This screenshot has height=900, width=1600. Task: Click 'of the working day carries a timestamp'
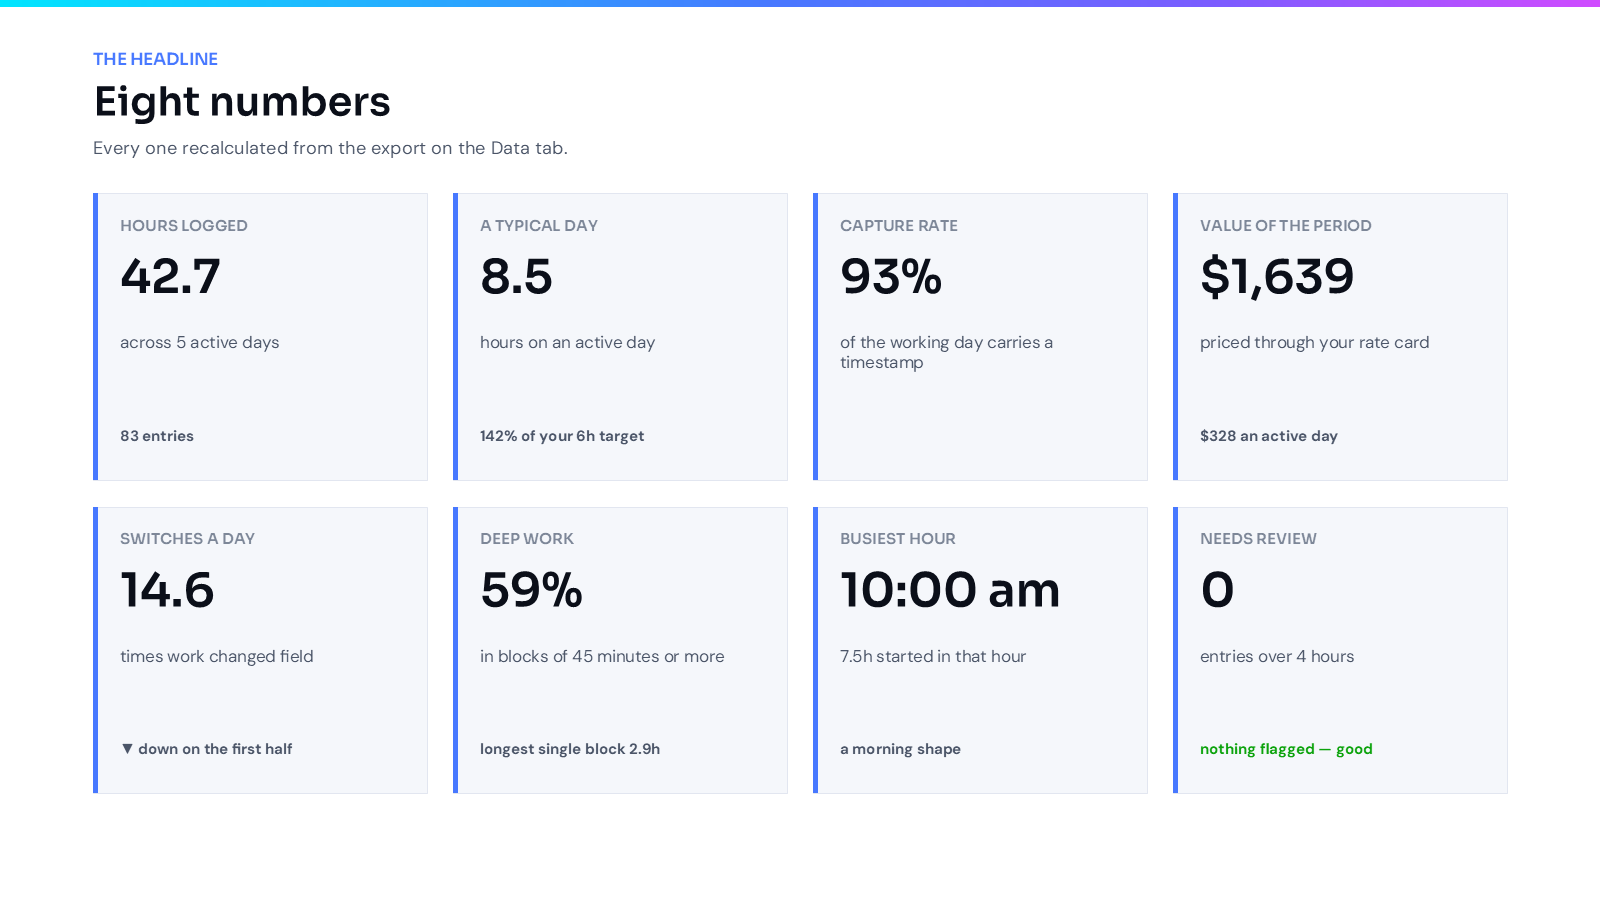946,352
